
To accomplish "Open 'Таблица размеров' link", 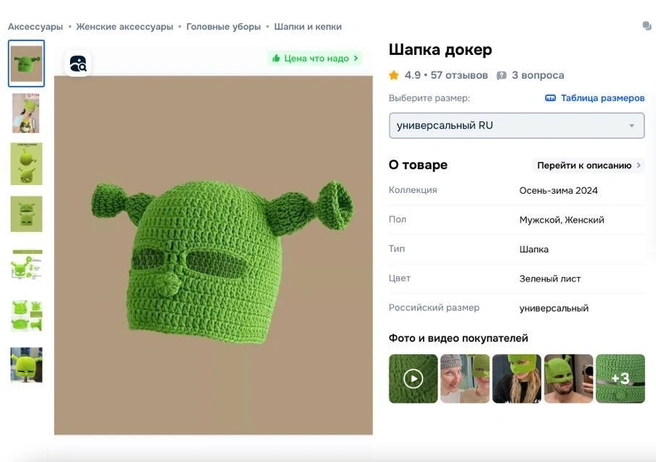I will (x=602, y=98).
